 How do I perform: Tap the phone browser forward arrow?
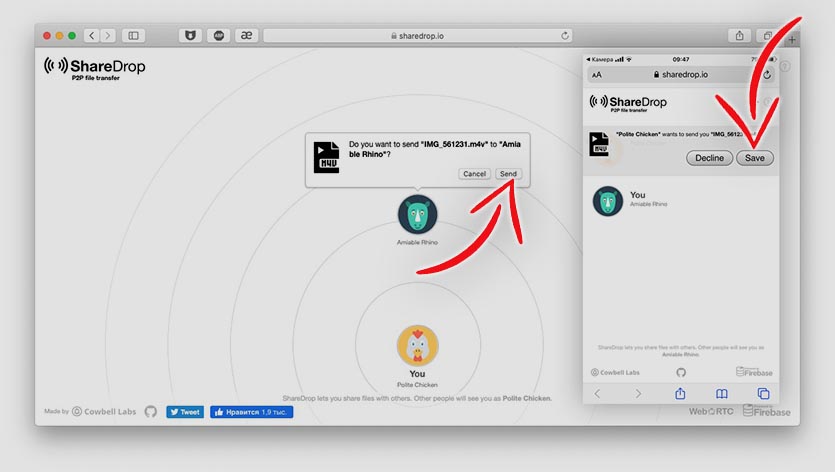coord(638,394)
